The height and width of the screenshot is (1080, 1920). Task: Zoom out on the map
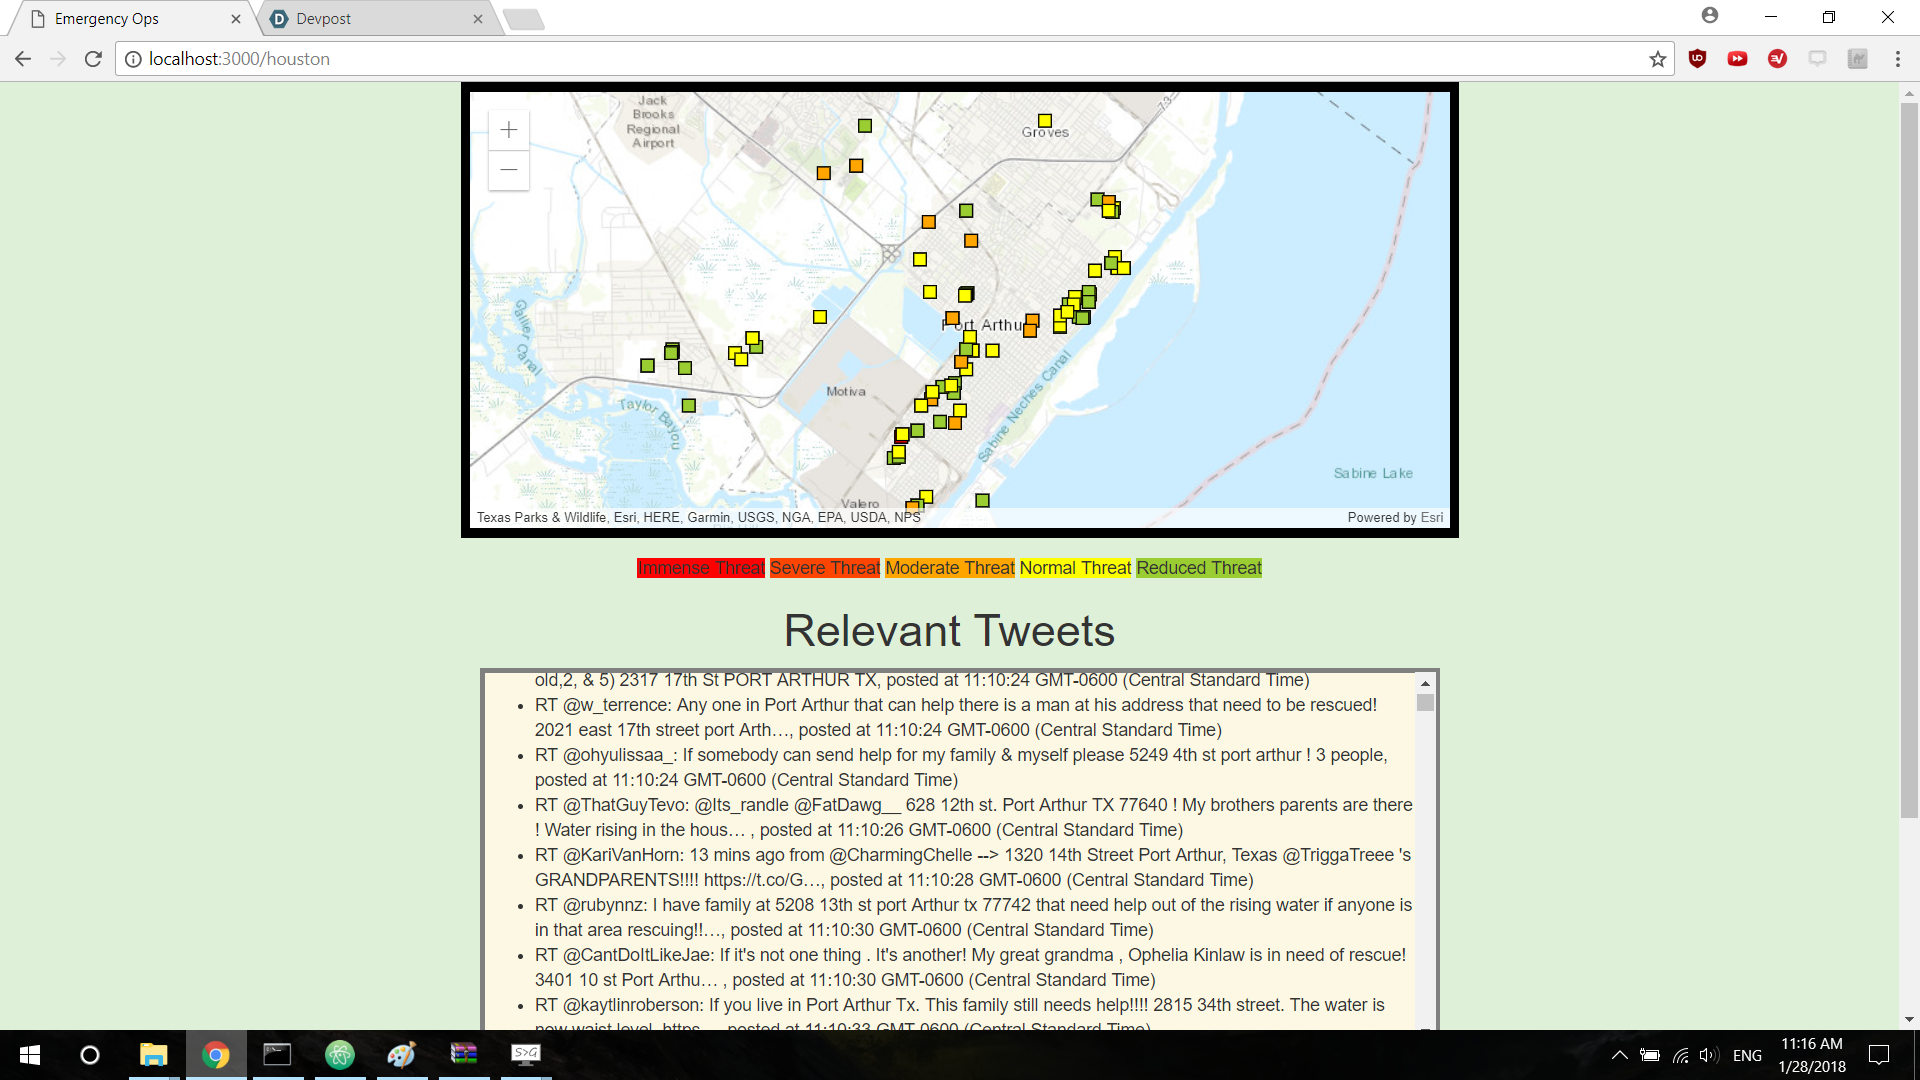(x=508, y=170)
